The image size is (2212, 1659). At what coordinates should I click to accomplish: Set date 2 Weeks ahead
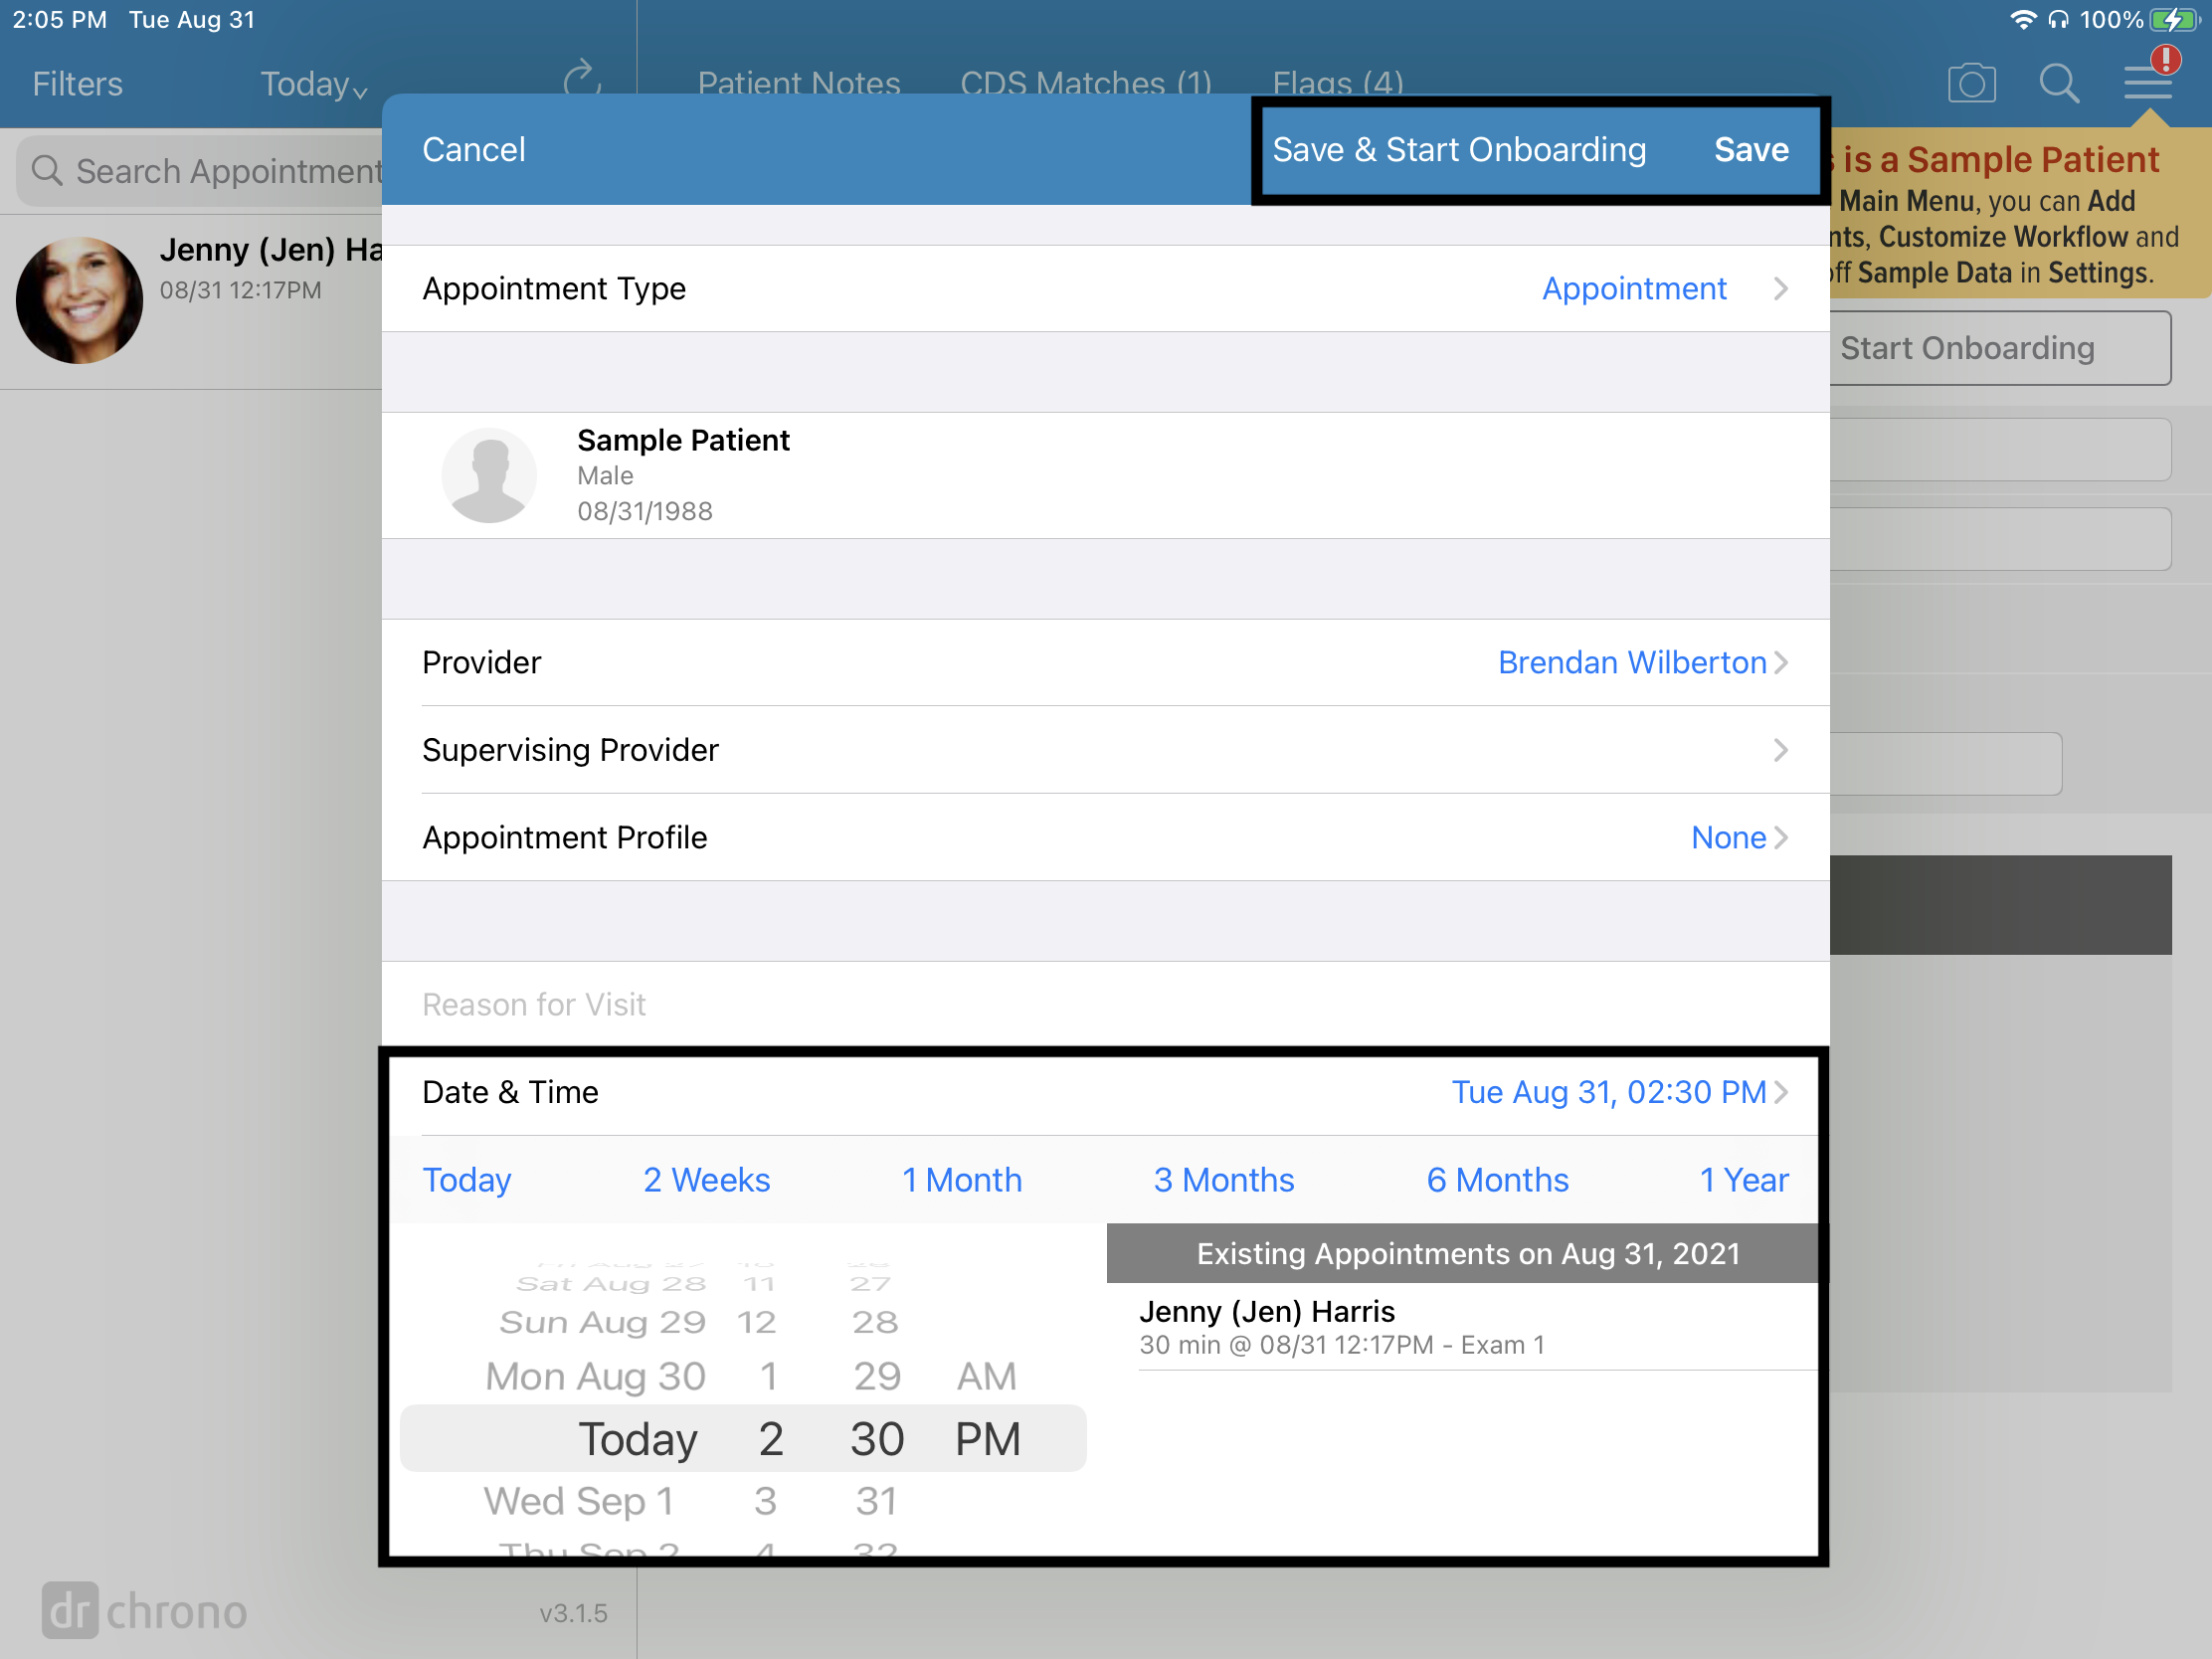706,1180
